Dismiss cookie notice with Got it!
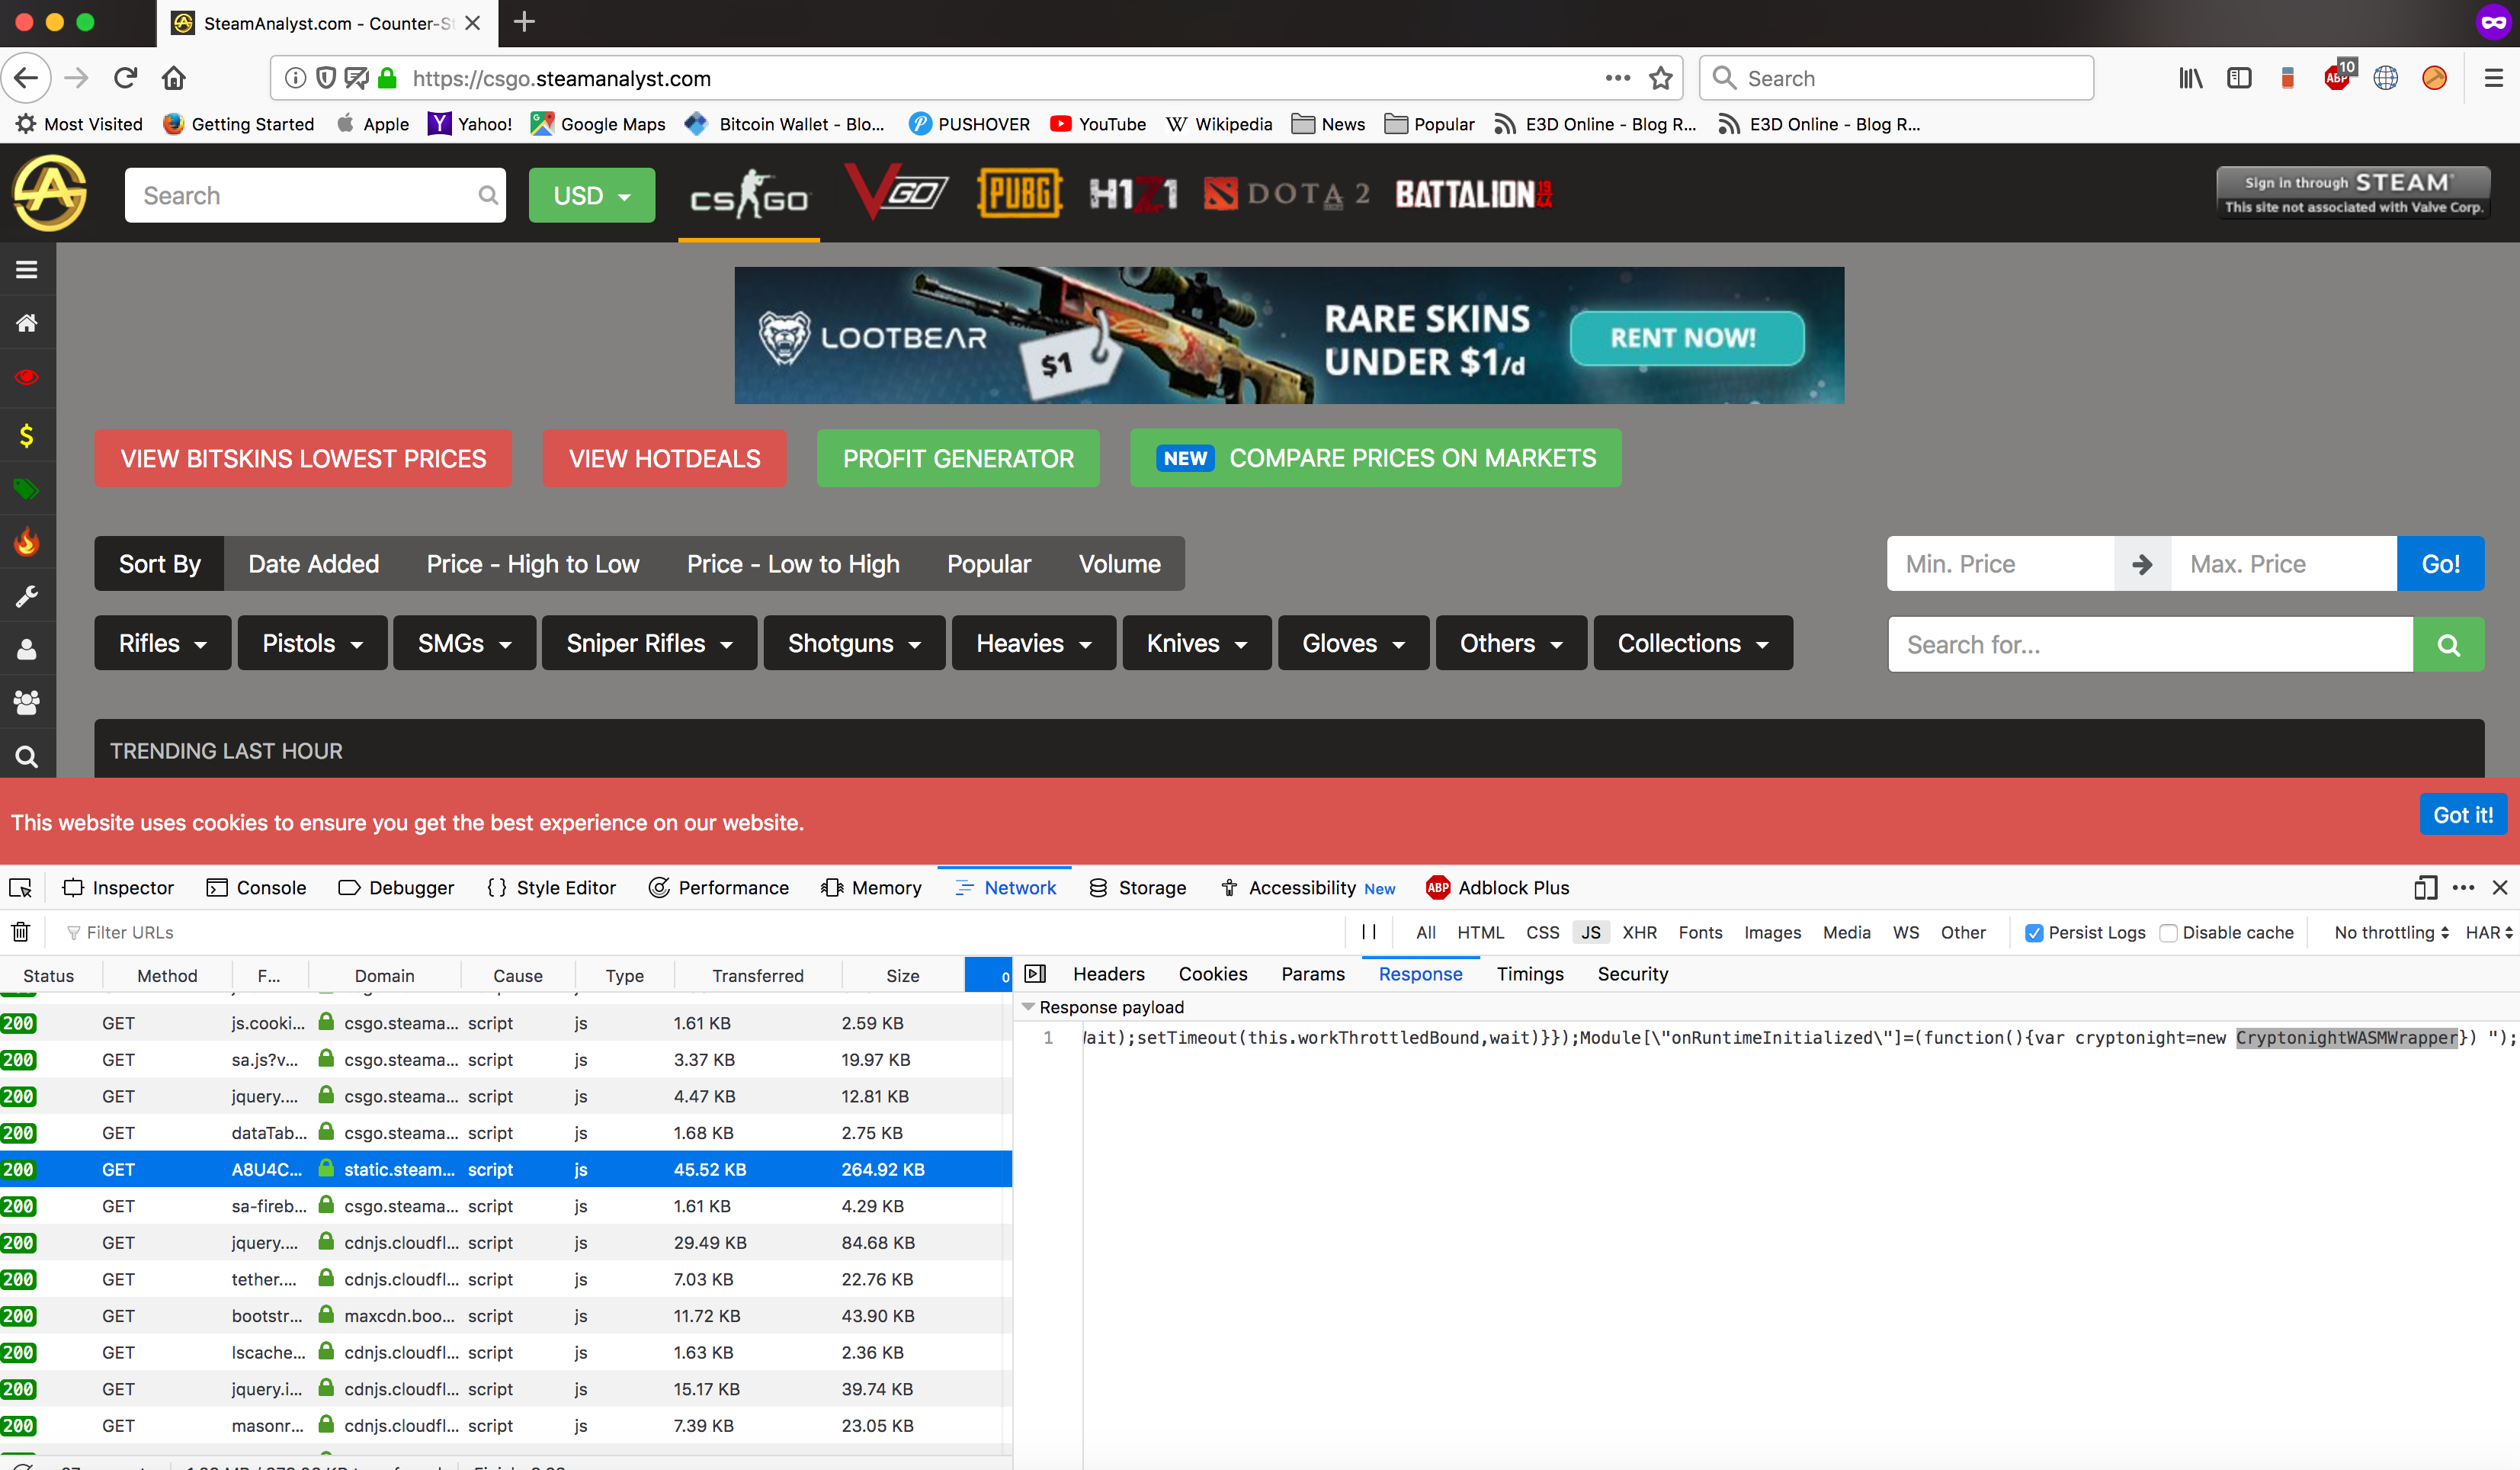2520x1470 pixels. point(2463,815)
